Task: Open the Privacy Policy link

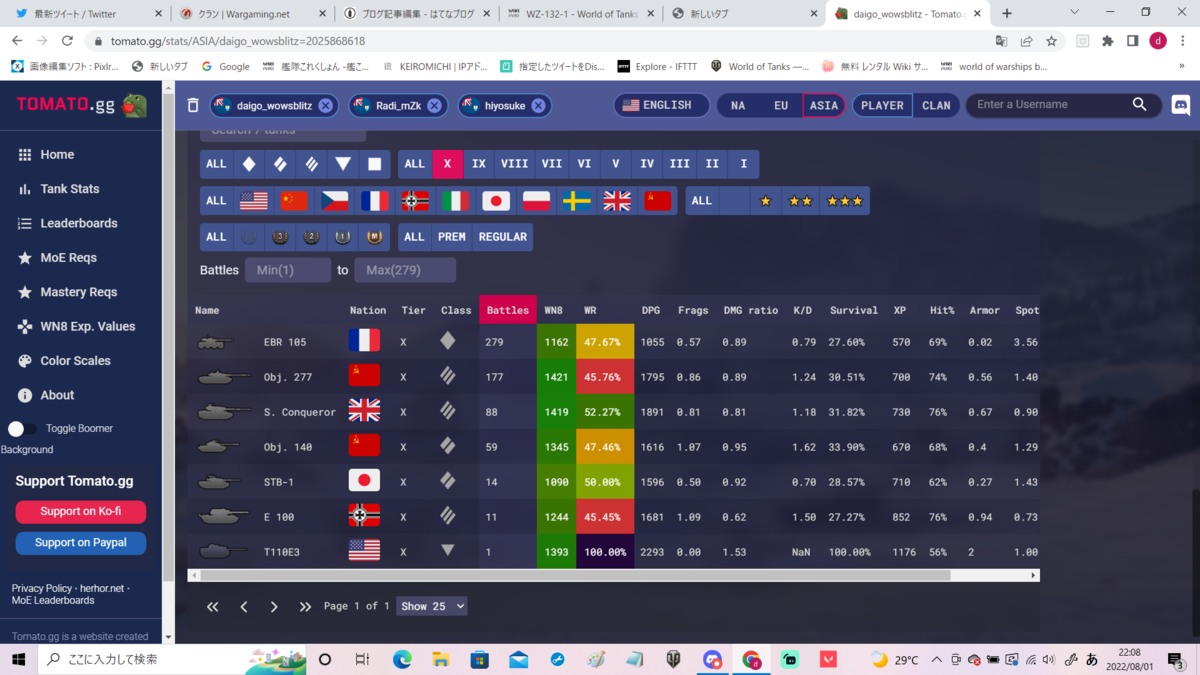Action: (42, 589)
